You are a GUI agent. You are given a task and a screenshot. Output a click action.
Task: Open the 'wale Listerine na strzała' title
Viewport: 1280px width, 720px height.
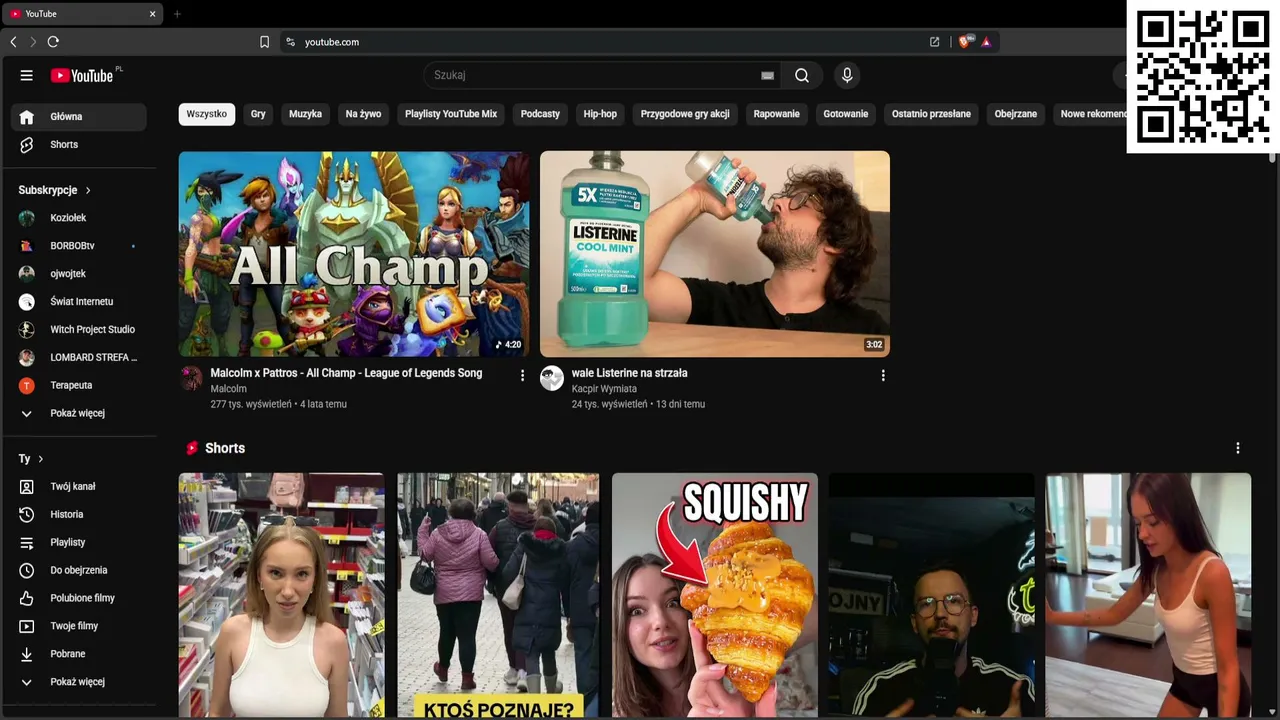[x=629, y=373]
